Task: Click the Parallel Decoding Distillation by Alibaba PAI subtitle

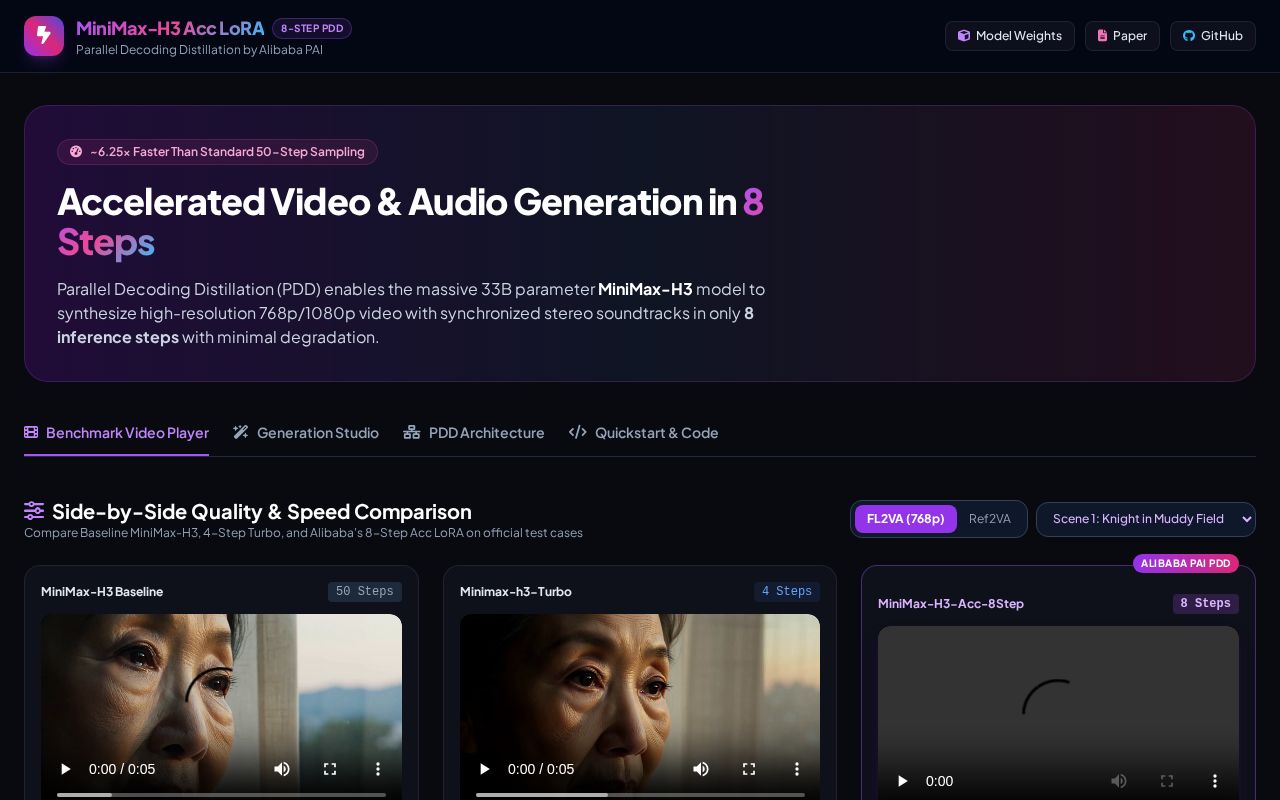Action: pyautogui.click(x=199, y=50)
